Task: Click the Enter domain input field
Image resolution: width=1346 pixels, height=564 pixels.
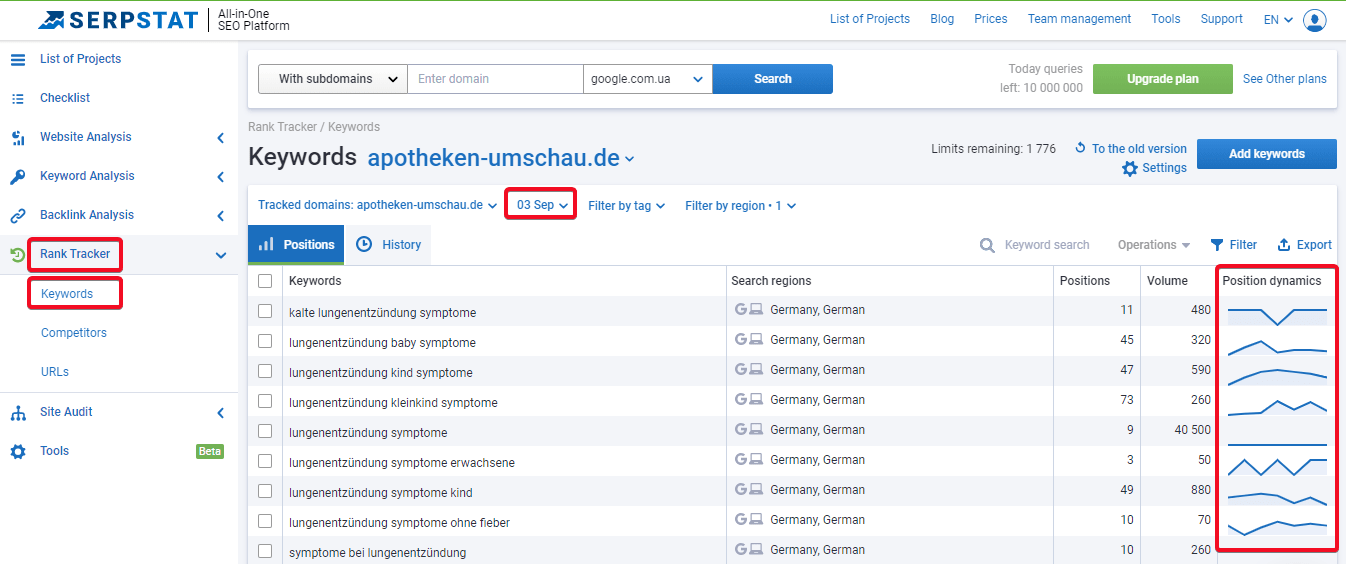Action: [x=495, y=79]
